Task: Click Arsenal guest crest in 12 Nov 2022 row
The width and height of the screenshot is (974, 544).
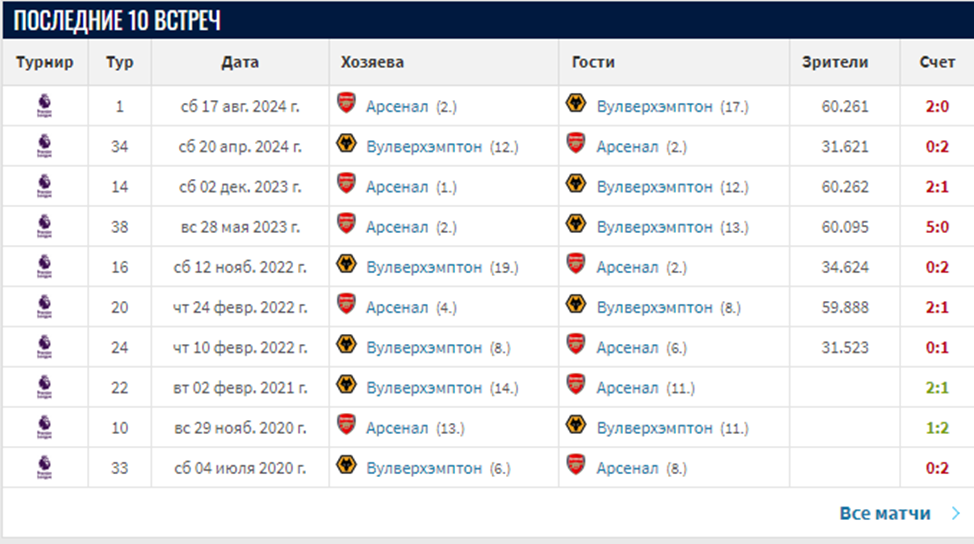Action: click(576, 265)
